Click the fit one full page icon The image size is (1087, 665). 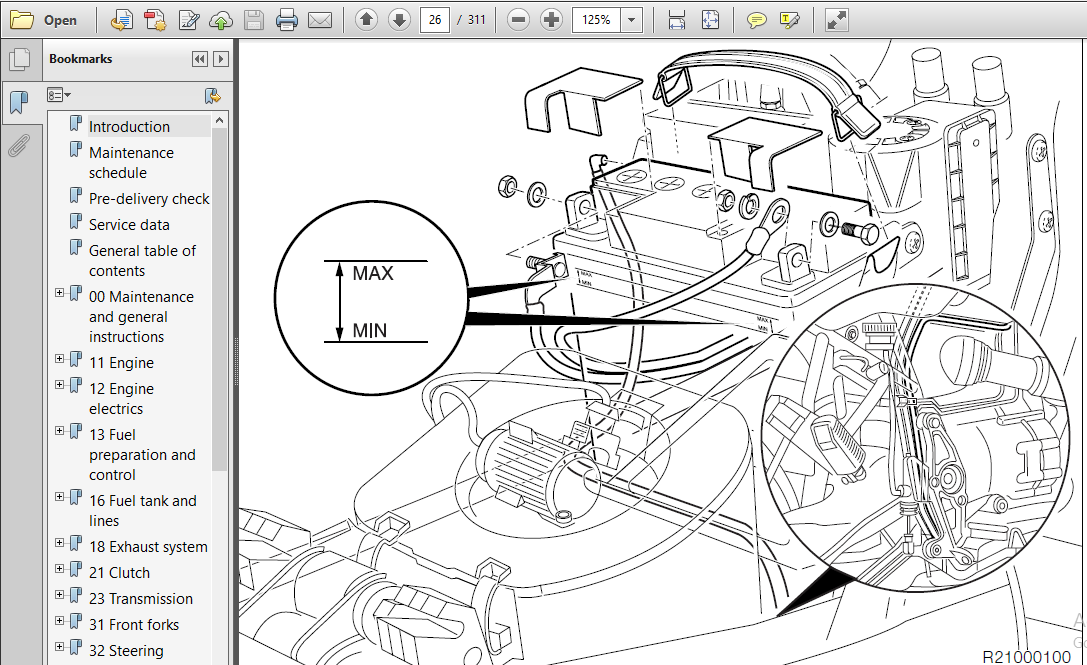[711, 20]
